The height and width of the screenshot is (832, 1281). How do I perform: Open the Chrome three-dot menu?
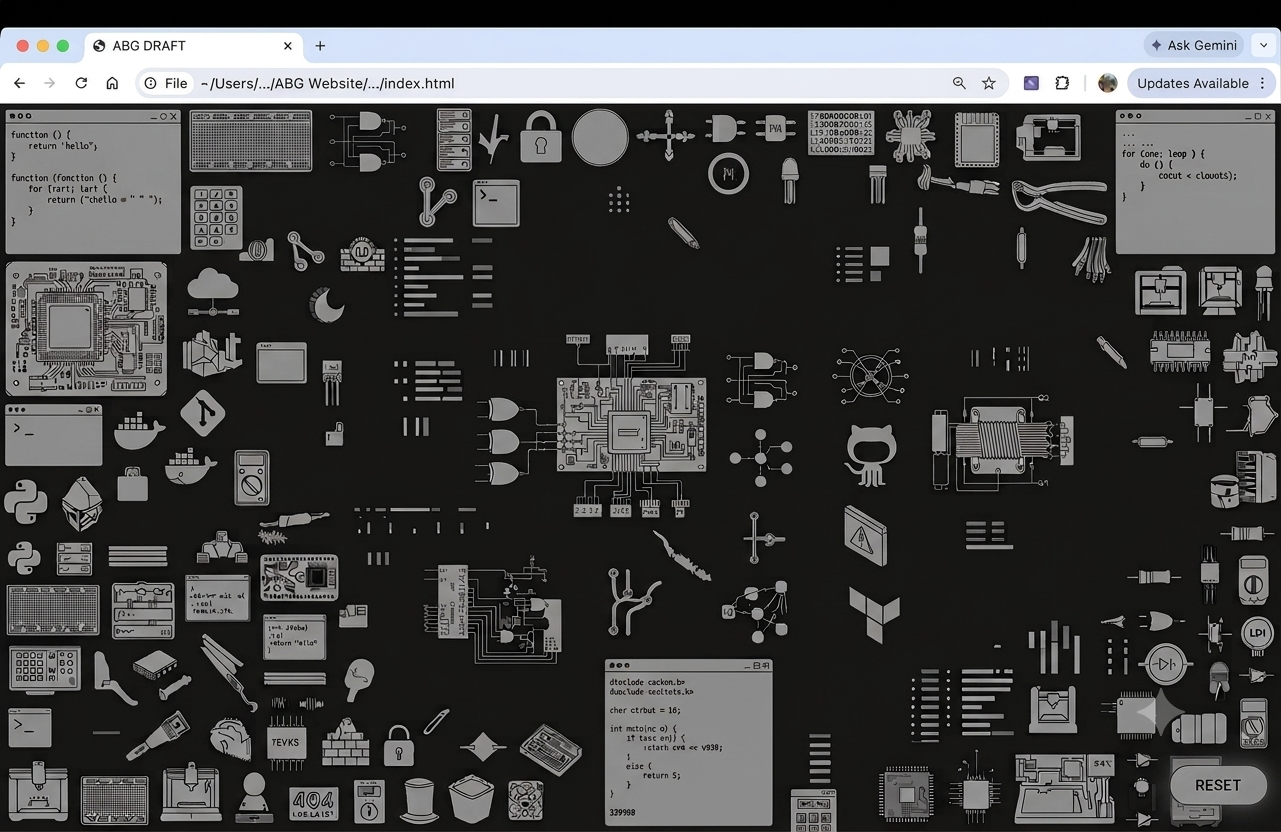pos(1262,83)
